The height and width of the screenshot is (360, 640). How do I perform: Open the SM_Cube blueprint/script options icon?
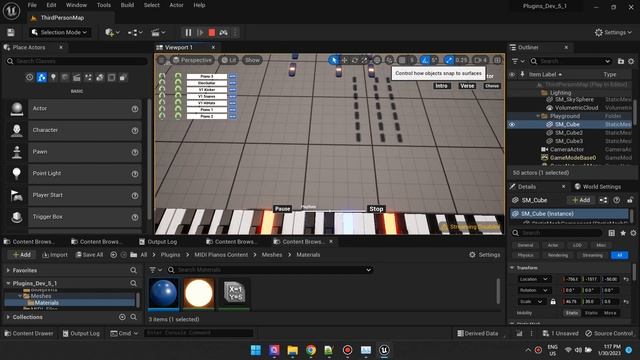[603, 200]
